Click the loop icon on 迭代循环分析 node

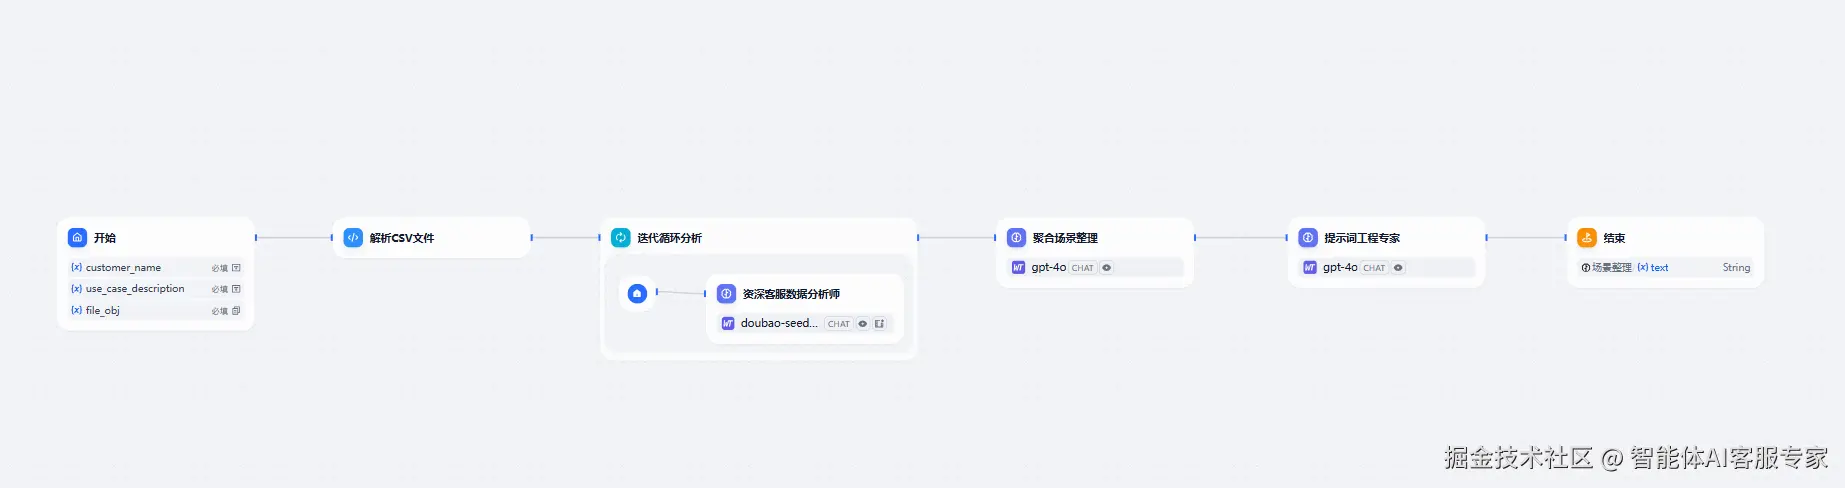[621, 238]
